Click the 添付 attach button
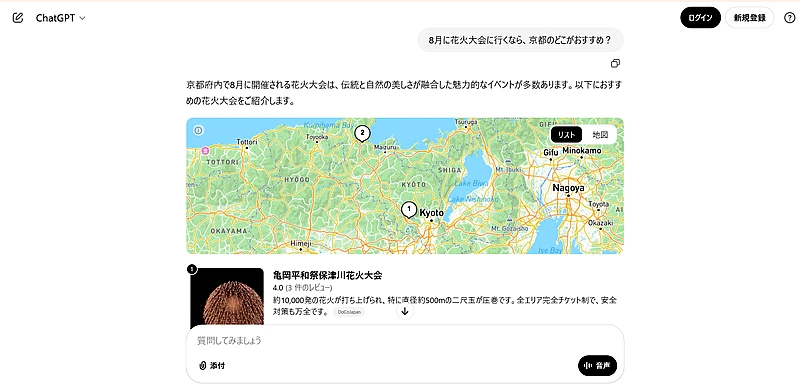 tap(212, 366)
